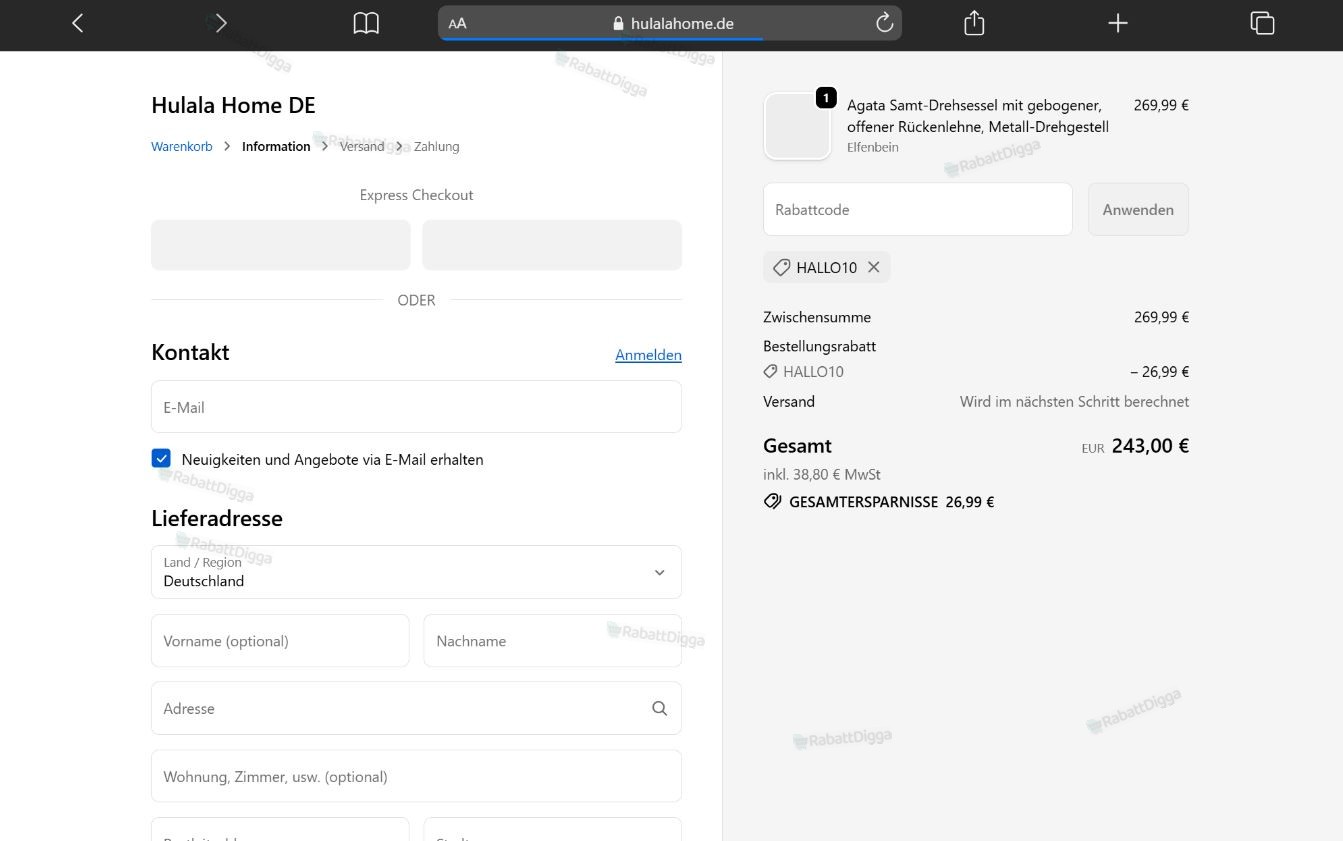Click the Hulala Home DE store title
The height and width of the screenshot is (841, 1343).
click(x=233, y=105)
